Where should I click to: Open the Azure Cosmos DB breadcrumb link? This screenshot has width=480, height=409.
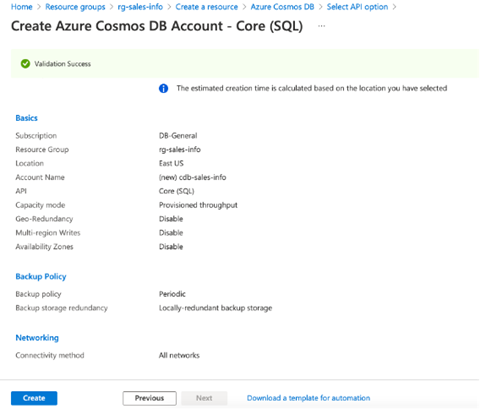coord(282,7)
